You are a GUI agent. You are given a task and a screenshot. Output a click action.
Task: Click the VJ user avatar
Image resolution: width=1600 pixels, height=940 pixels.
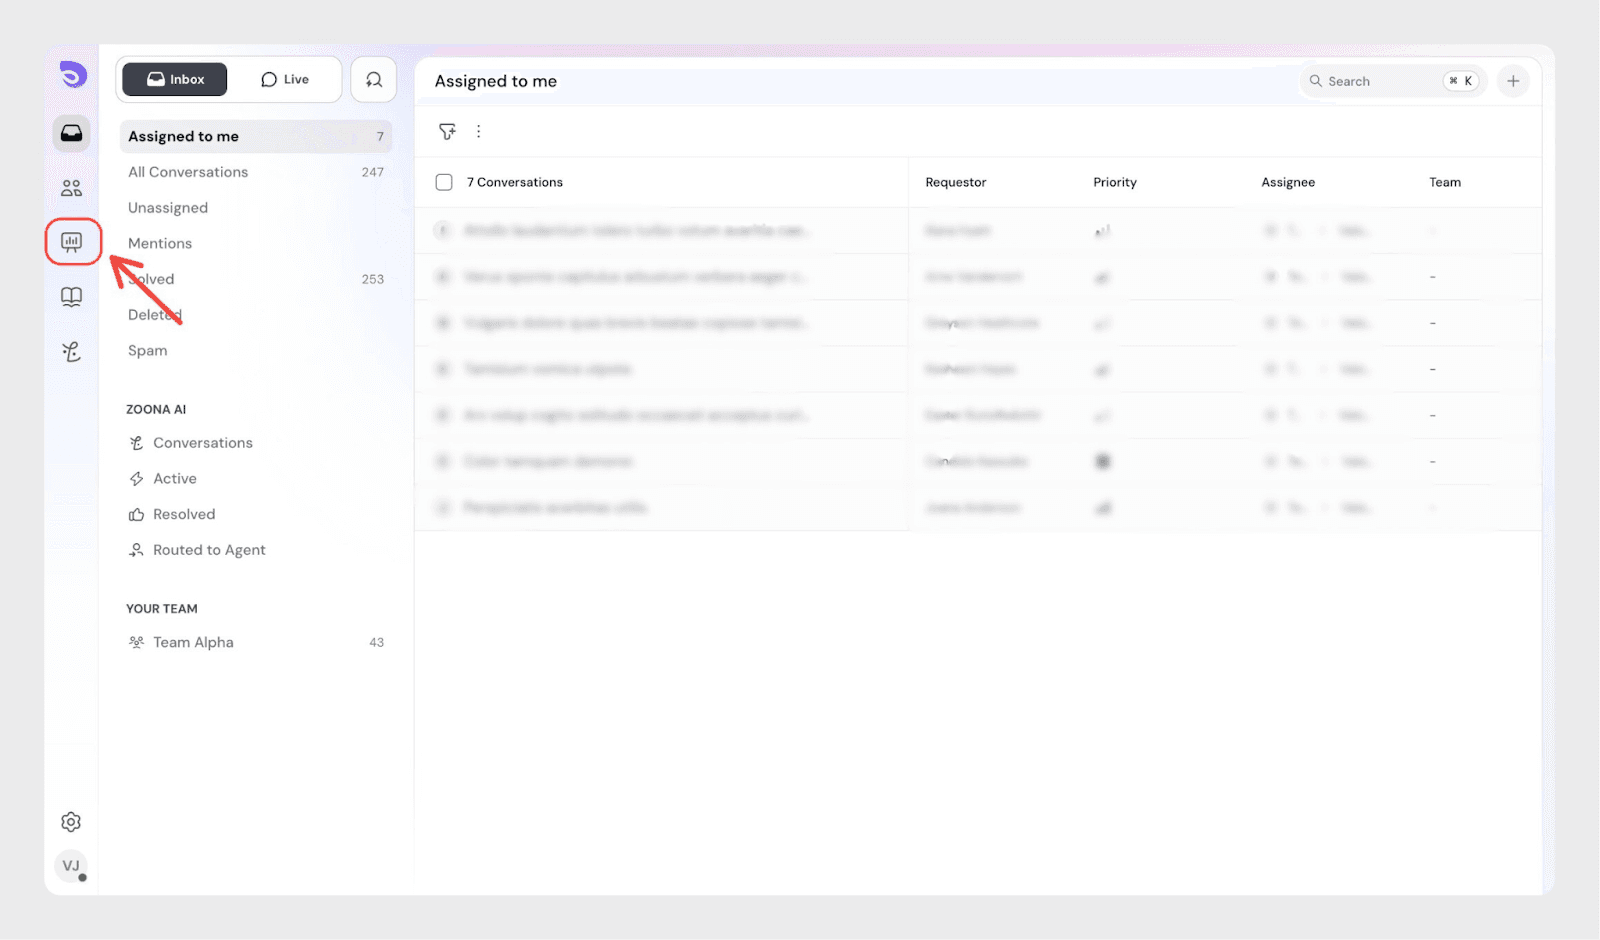pyautogui.click(x=71, y=866)
